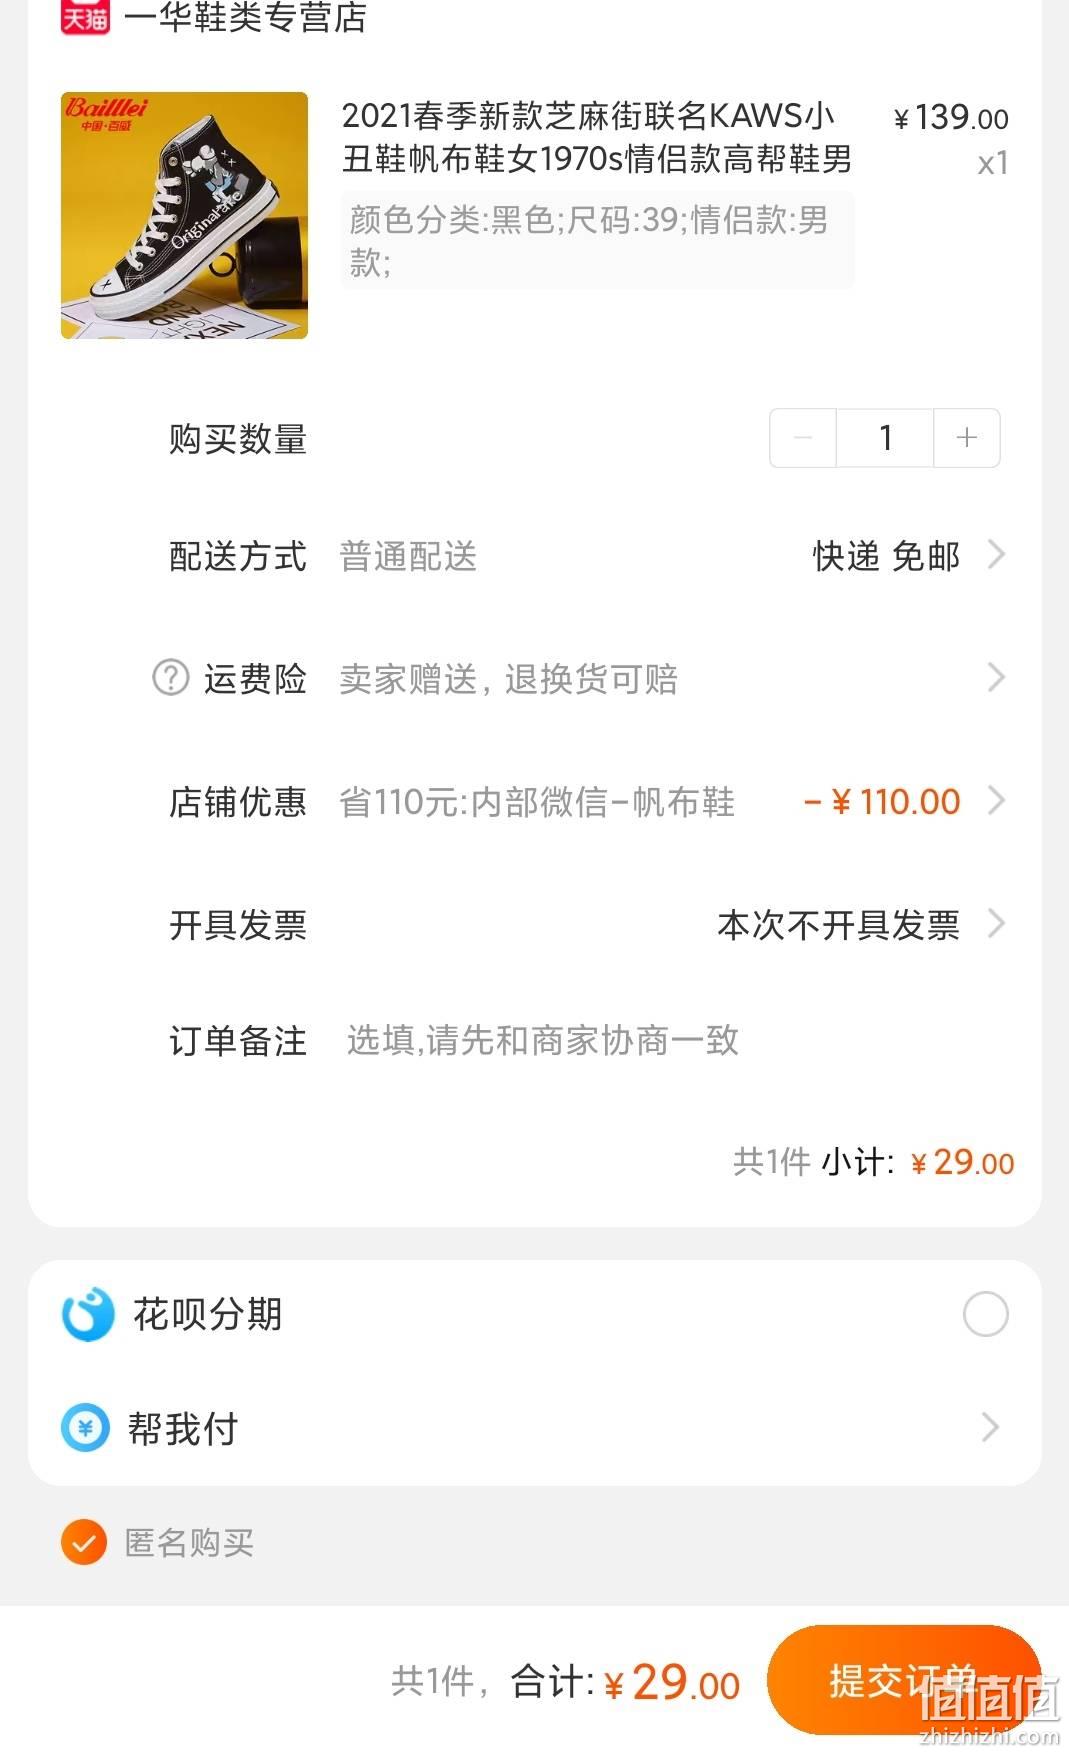Uncheck the 匿名购买 orange checkbox

(84, 1543)
